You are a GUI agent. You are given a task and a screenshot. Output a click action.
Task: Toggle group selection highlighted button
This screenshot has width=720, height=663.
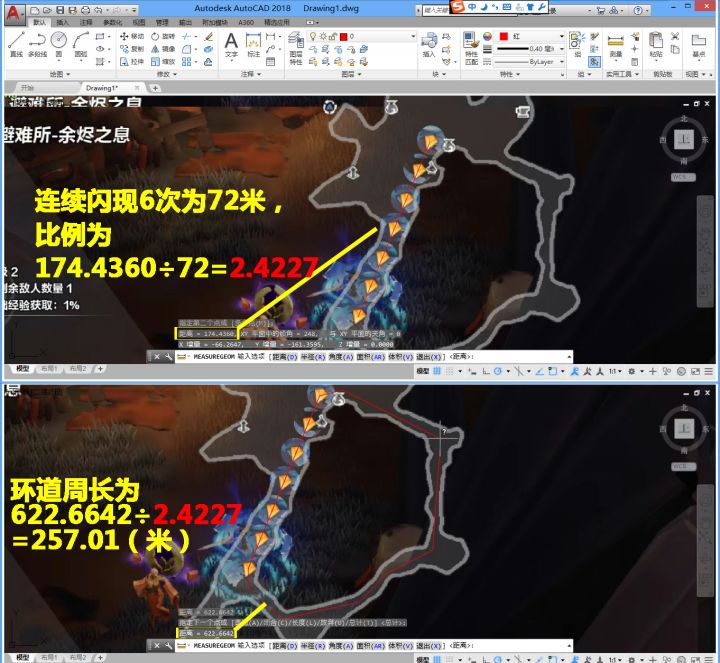tap(594, 61)
